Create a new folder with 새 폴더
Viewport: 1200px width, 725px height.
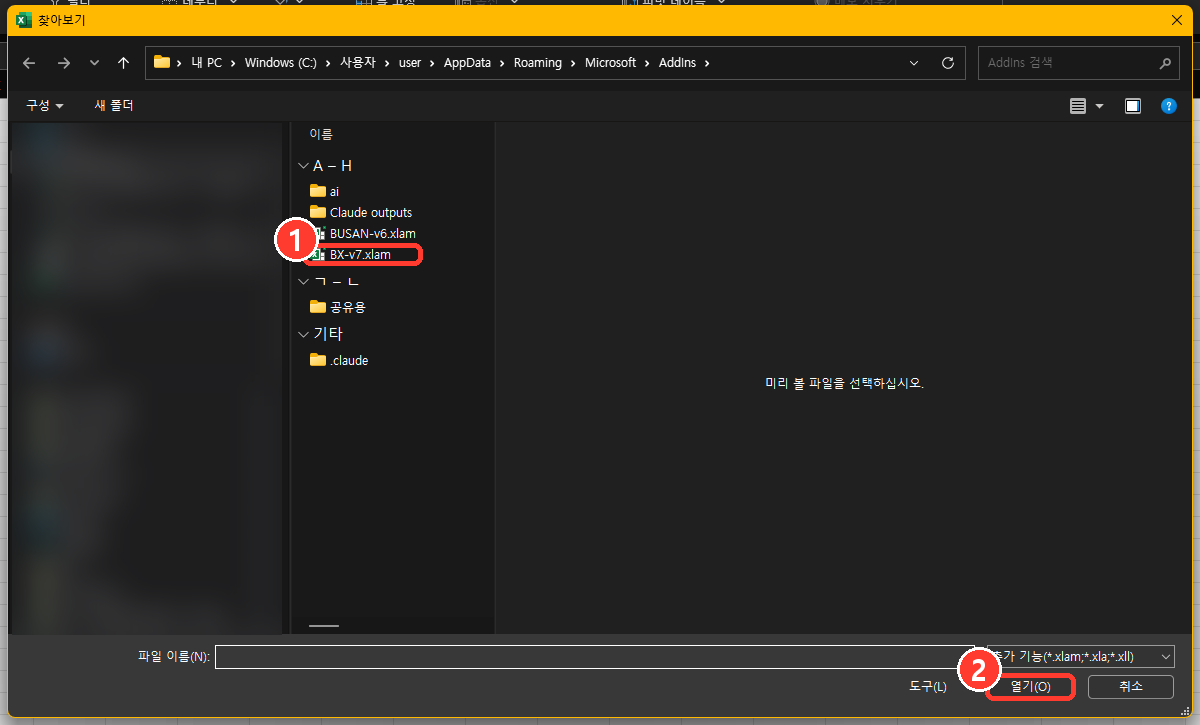[114, 105]
